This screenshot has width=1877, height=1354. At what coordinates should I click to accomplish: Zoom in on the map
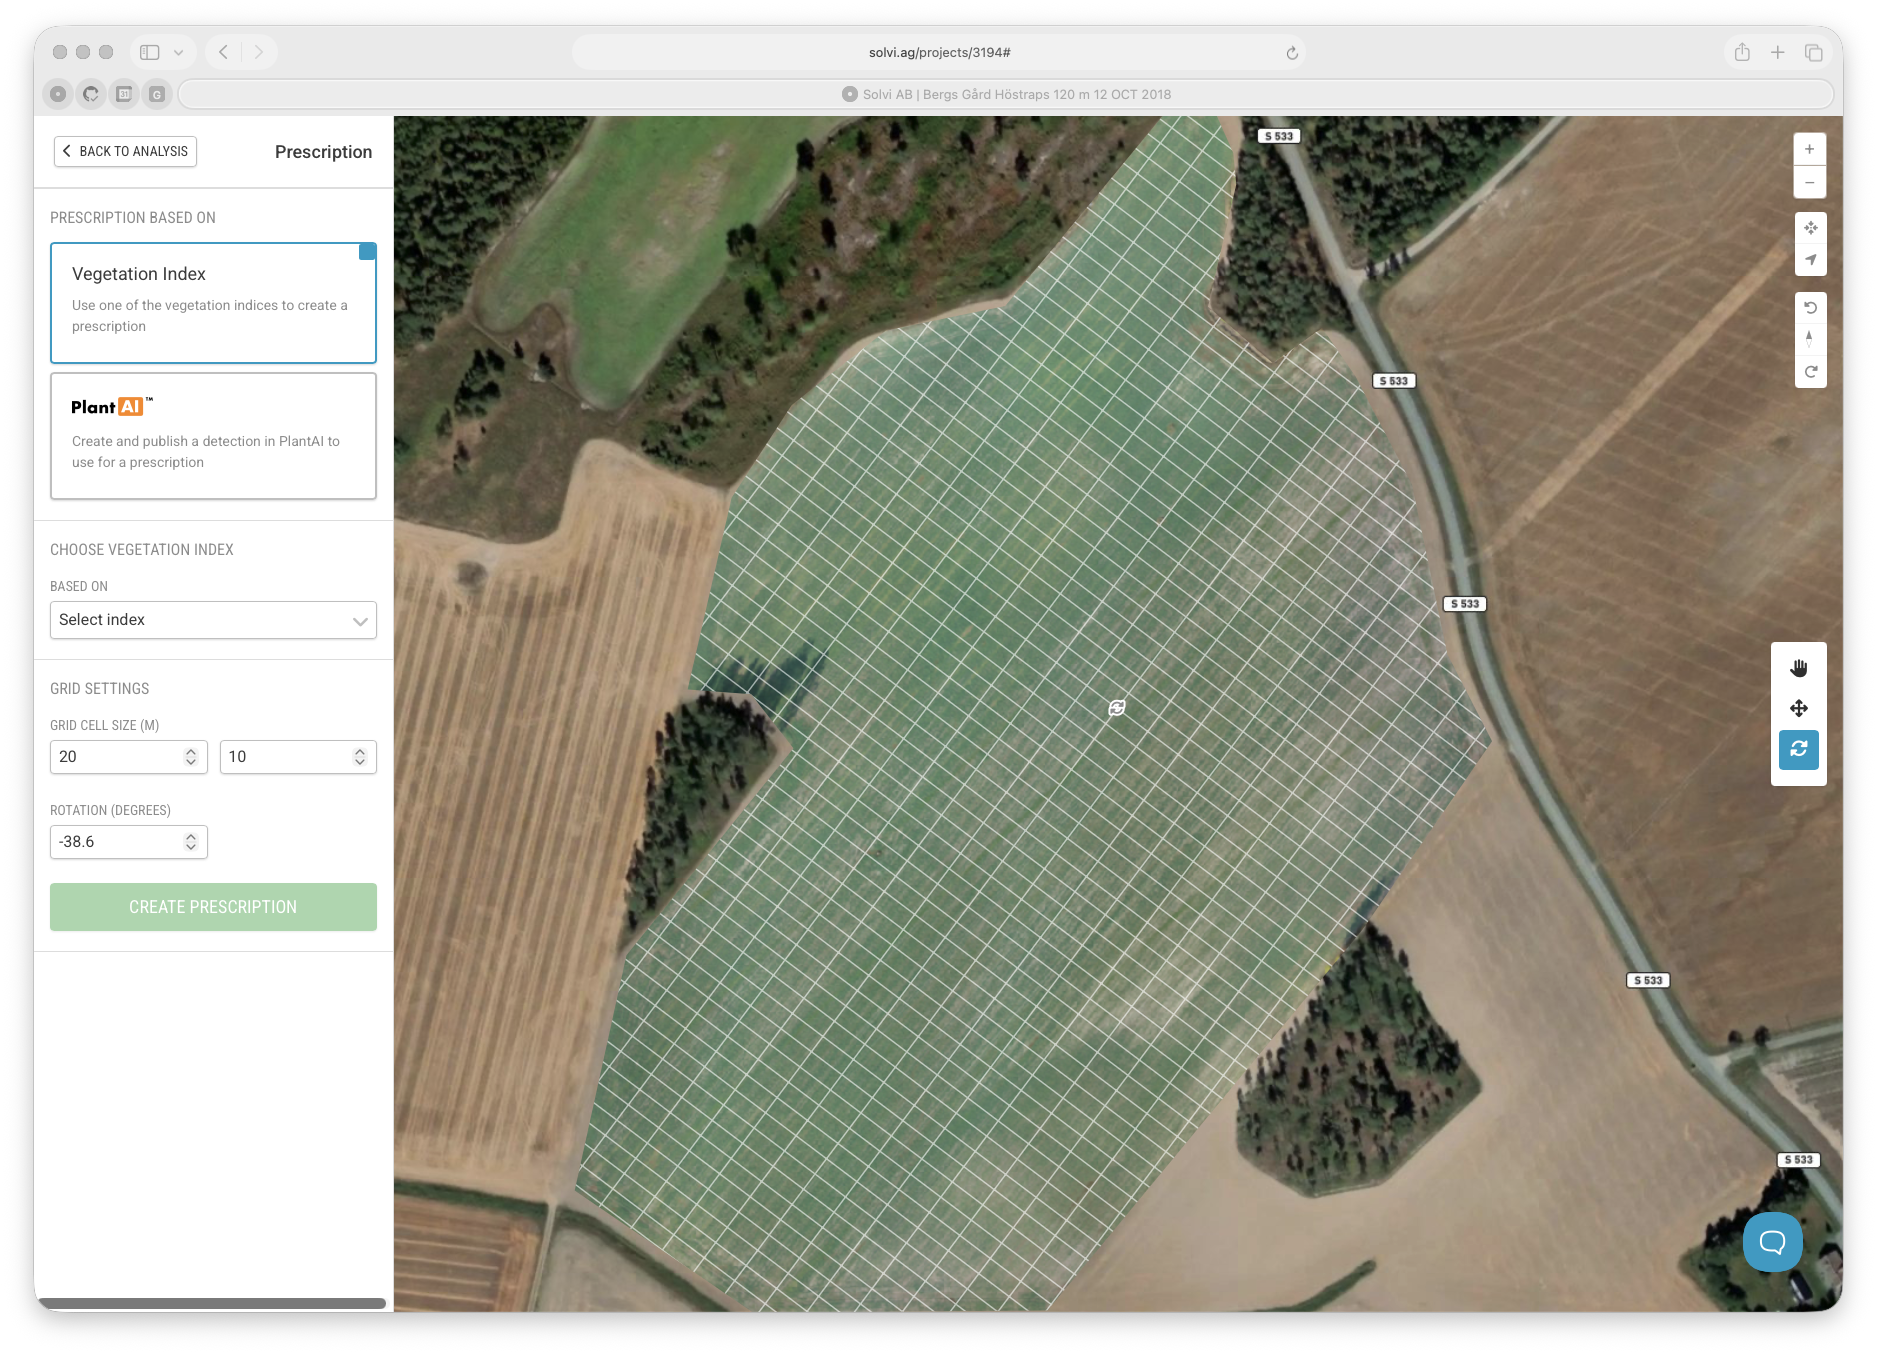(x=1809, y=149)
